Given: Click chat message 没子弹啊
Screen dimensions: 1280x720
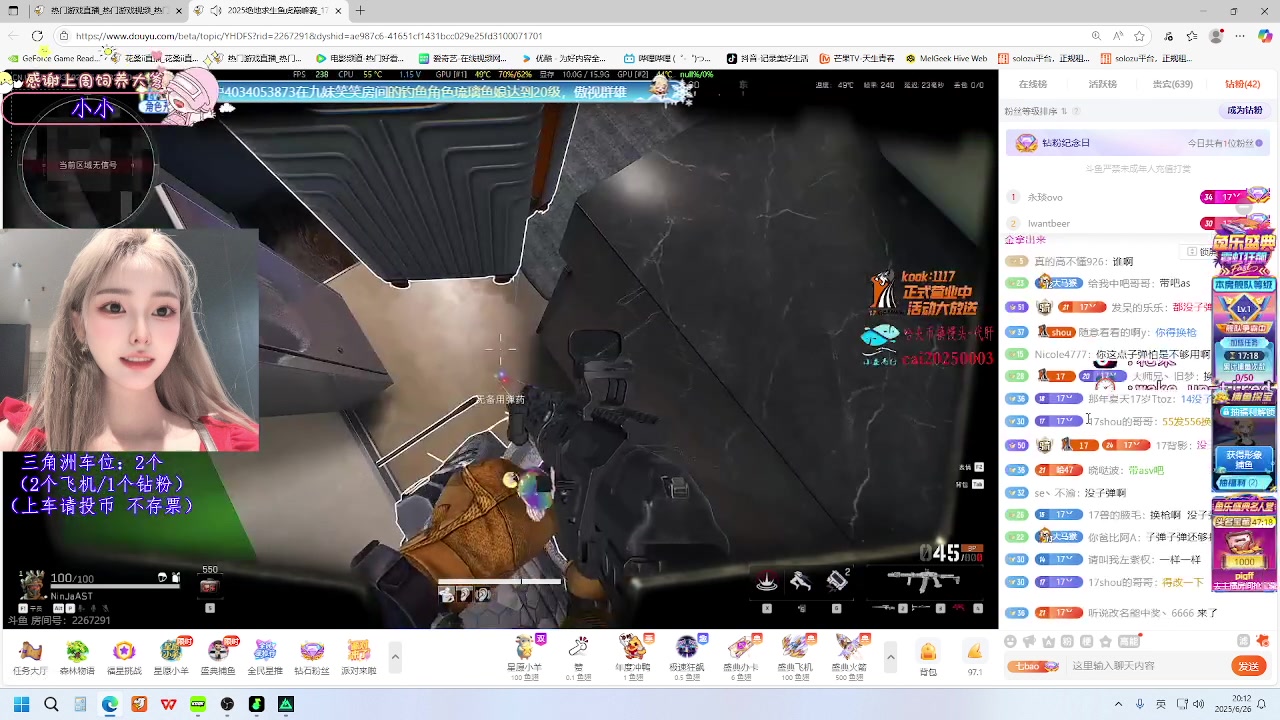Looking at the screenshot, I should click(1107, 493).
